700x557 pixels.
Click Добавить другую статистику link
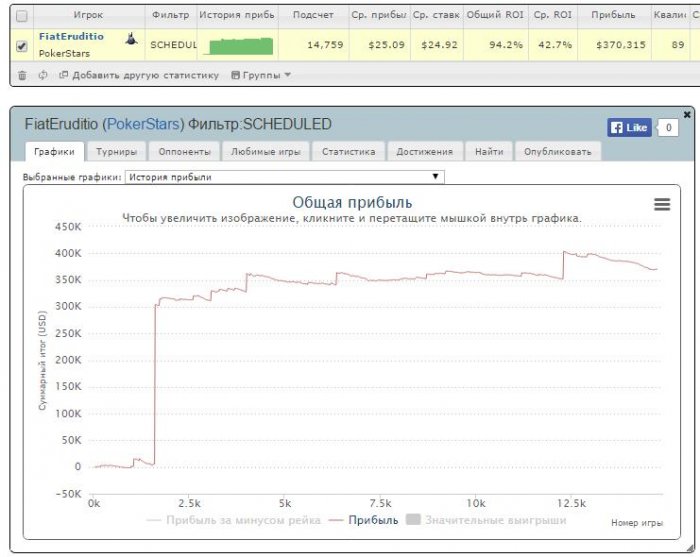pos(139,75)
